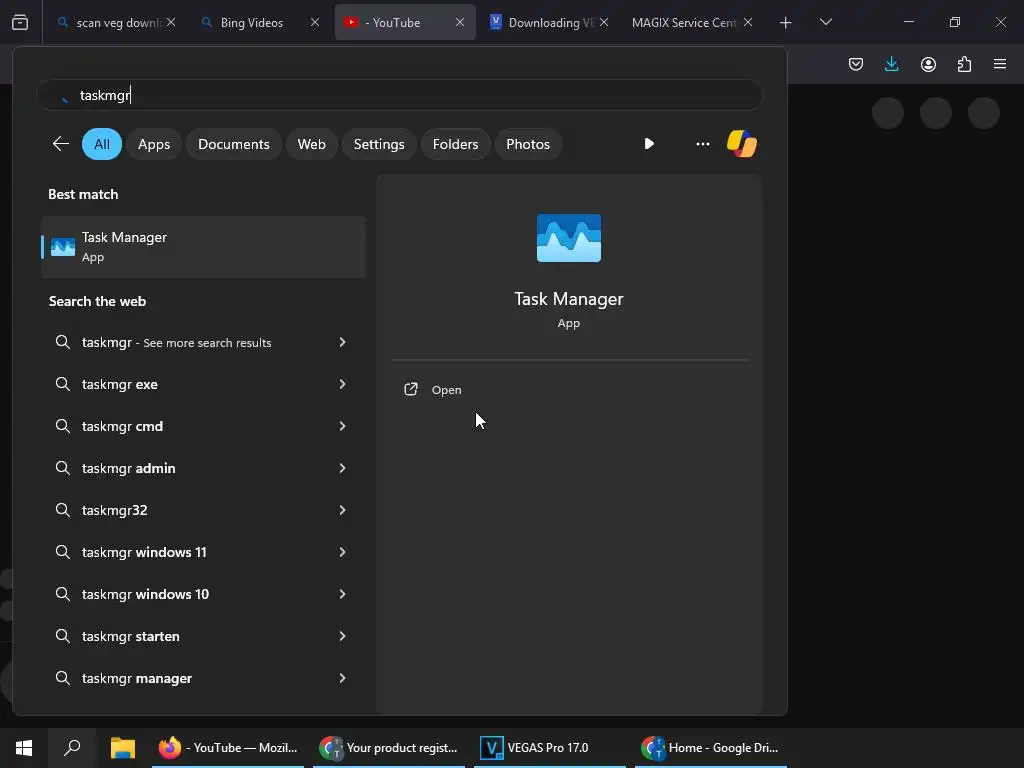1024x768 pixels.
Task: Click the taskbar Search icon
Action: coord(72,748)
